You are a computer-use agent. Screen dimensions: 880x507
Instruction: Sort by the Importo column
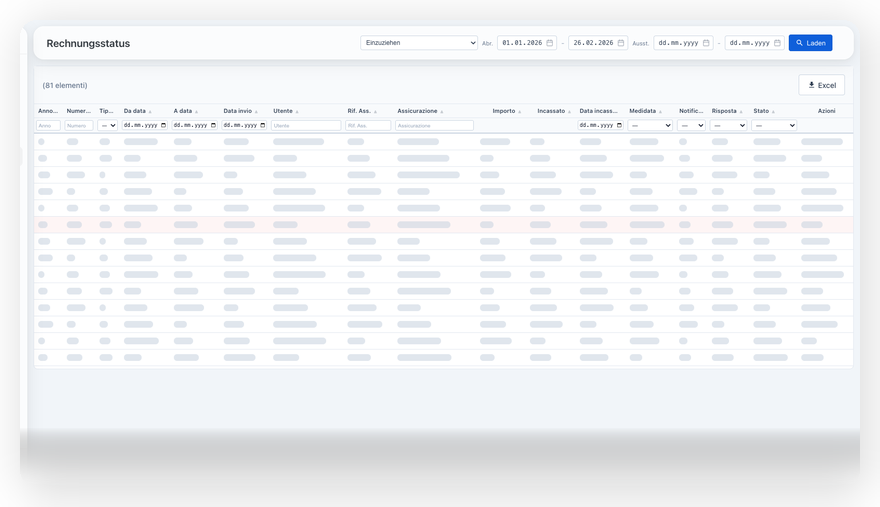coord(507,111)
